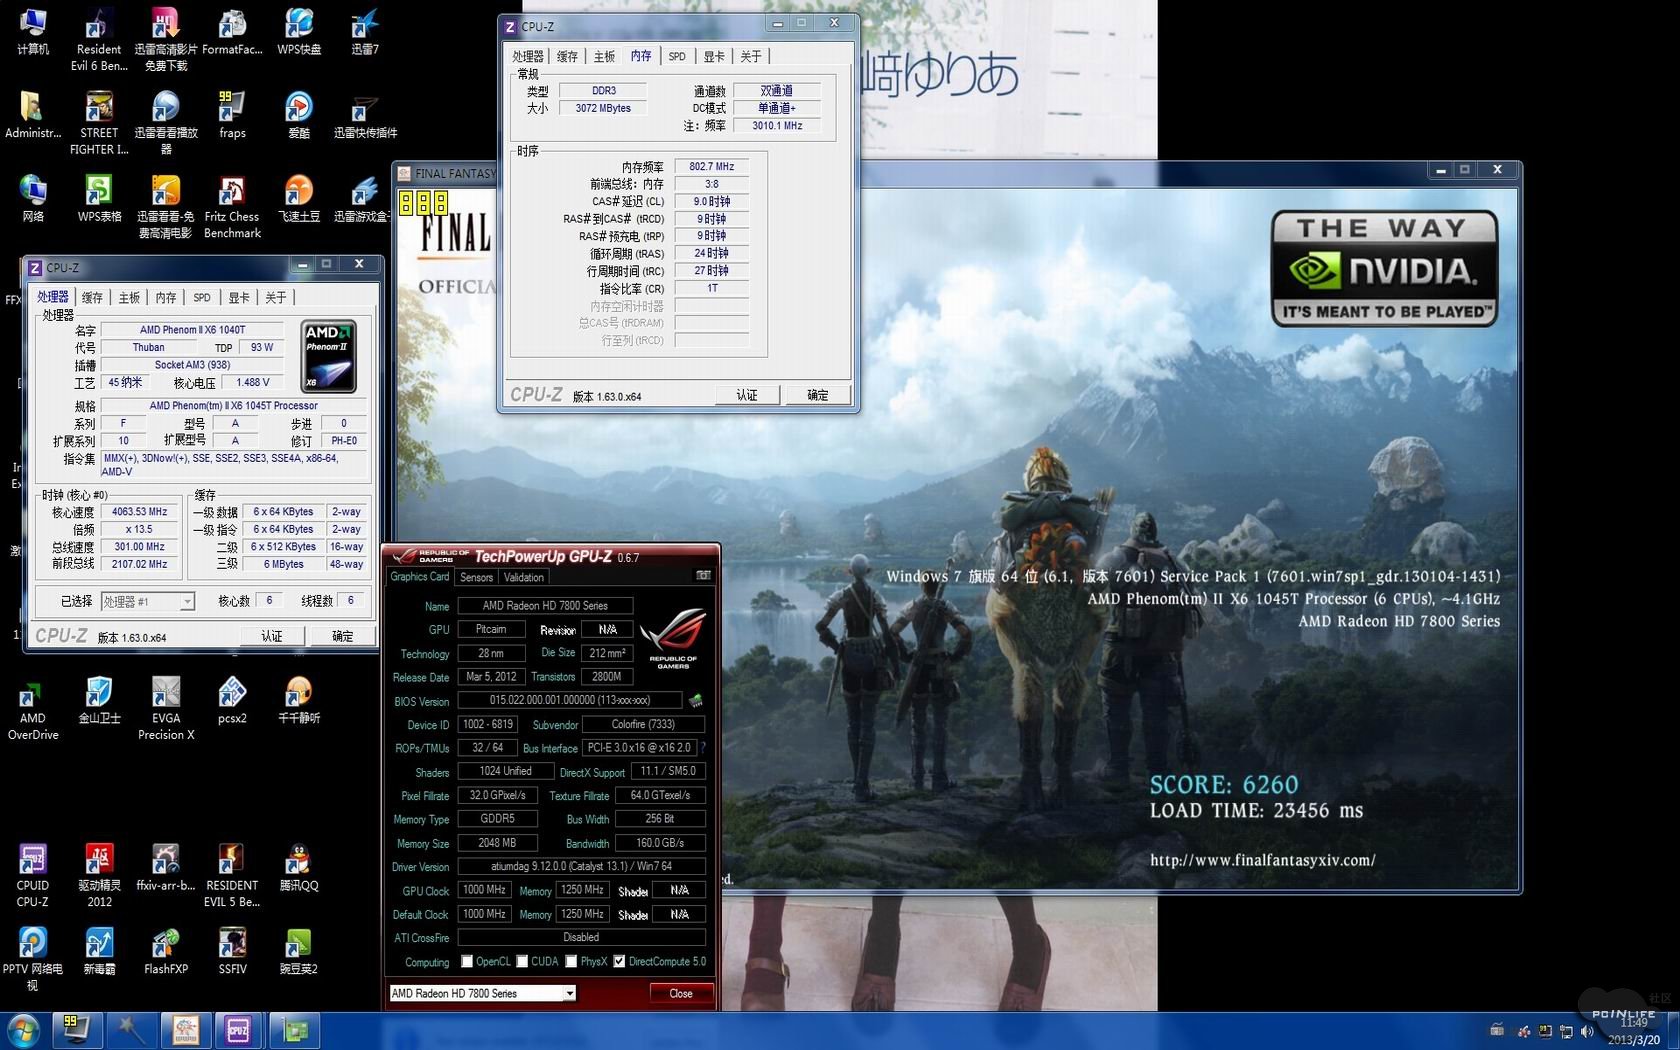Select the FlashFXP desktop icon
The height and width of the screenshot is (1050, 1680).
click(x=166, y=951)
